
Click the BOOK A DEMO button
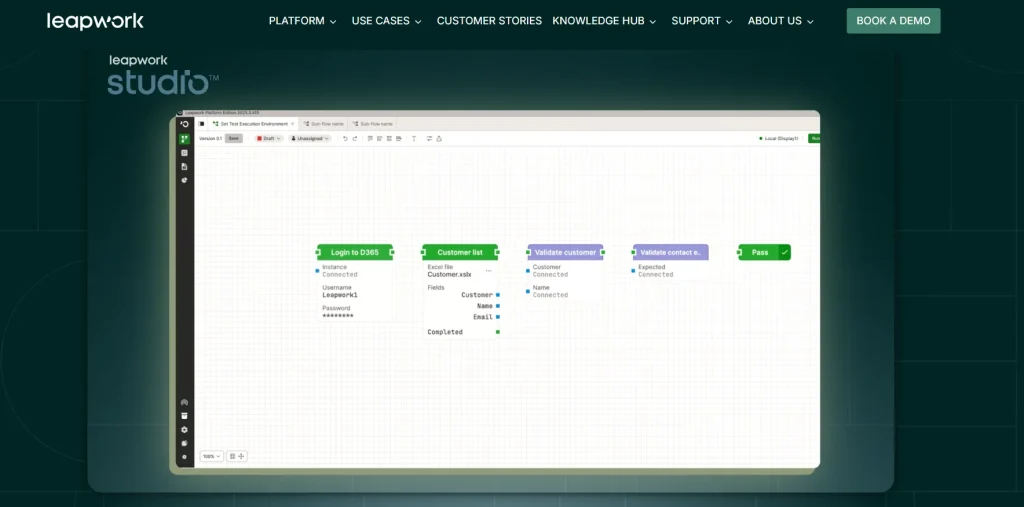[x=893, y=21]
